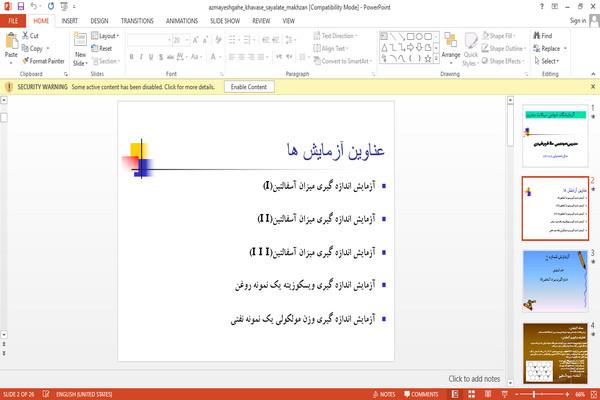Open Shape Outline dropdown
The height and width of the screenshot is (400, 600).
(504, 48)
